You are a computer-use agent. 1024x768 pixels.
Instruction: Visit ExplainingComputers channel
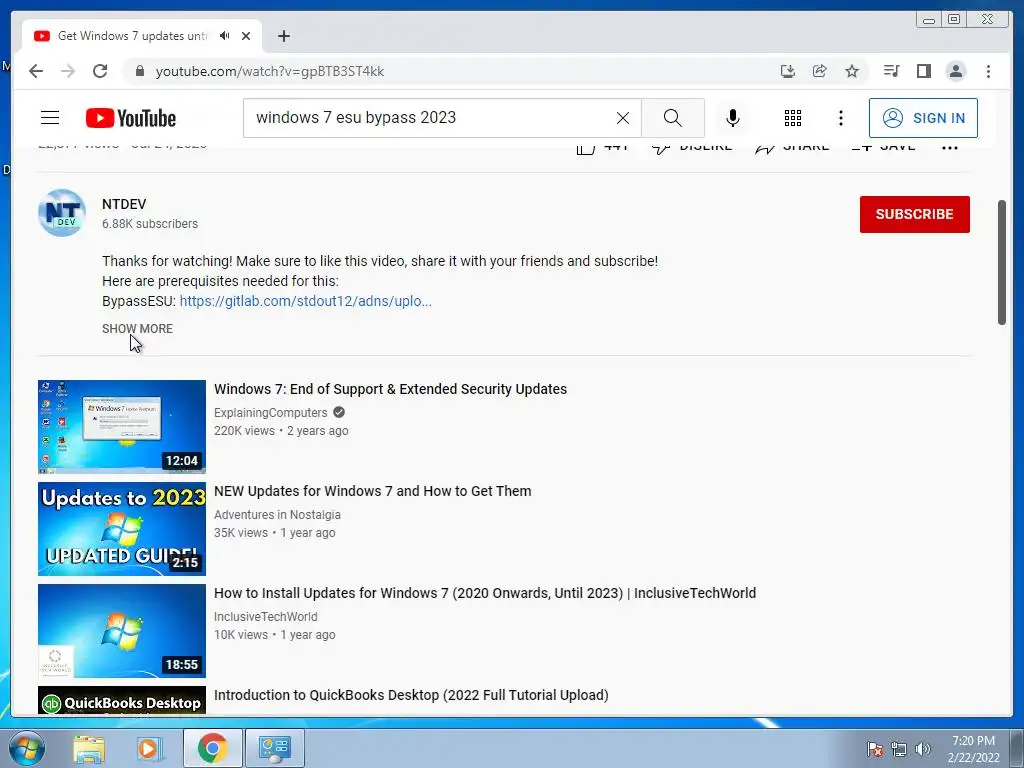click(271, 413)
